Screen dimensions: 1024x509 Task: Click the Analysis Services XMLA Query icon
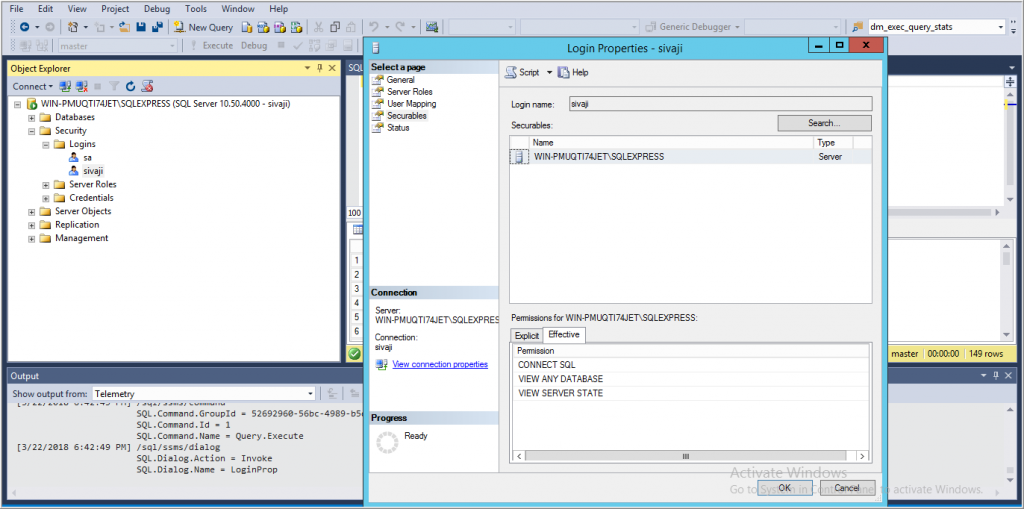coord(296,27)
